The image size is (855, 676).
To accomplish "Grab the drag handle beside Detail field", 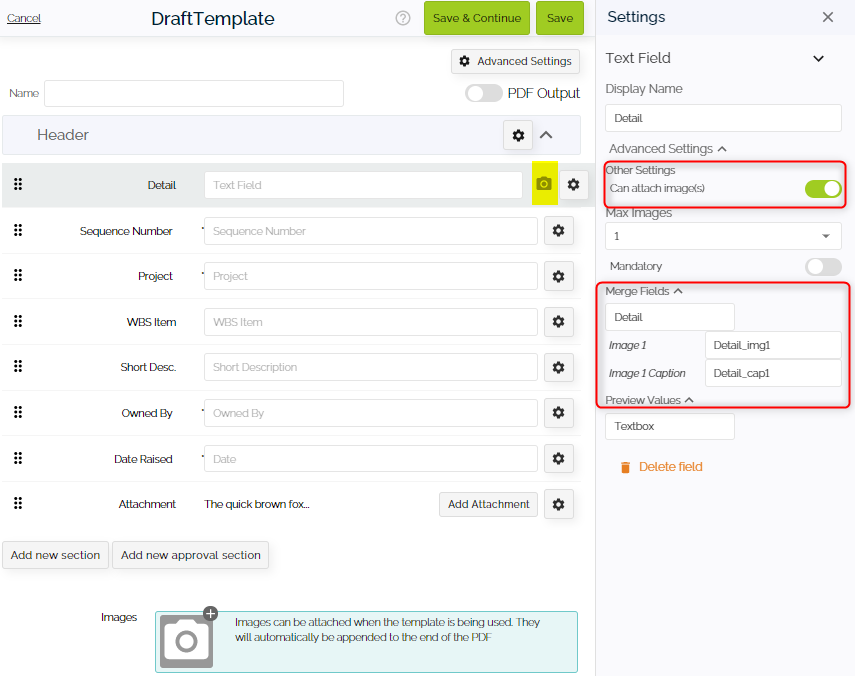I will [x=18, y=184].
